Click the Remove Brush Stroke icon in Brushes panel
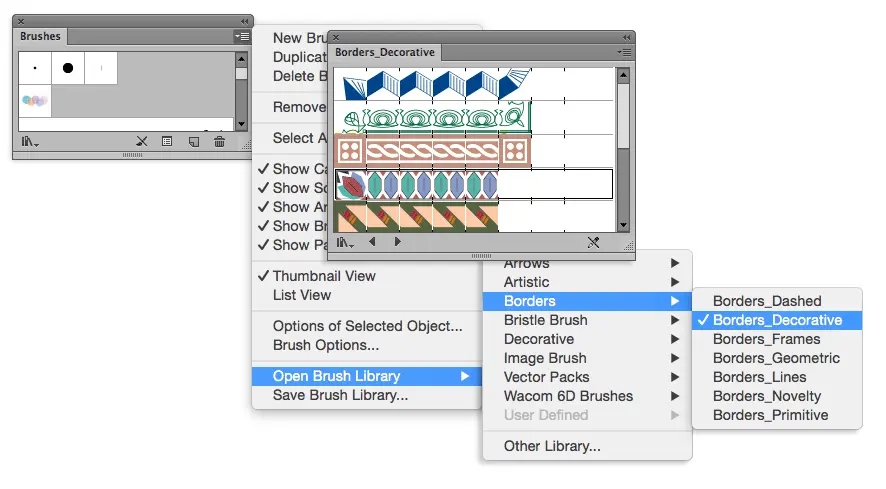This screenshot has height=489, width=886. [x=142, y=142]
